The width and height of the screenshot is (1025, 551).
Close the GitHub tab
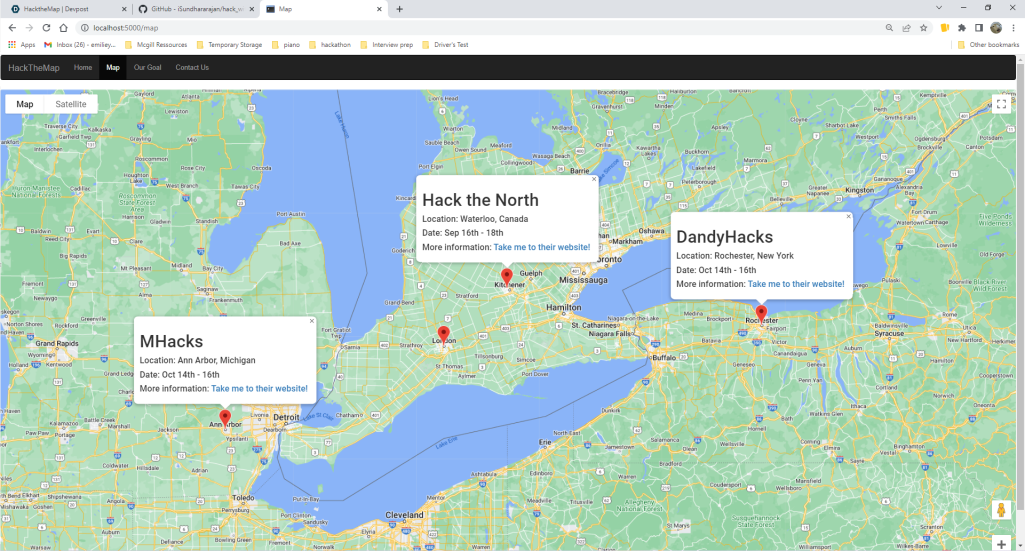click(252, 9)
